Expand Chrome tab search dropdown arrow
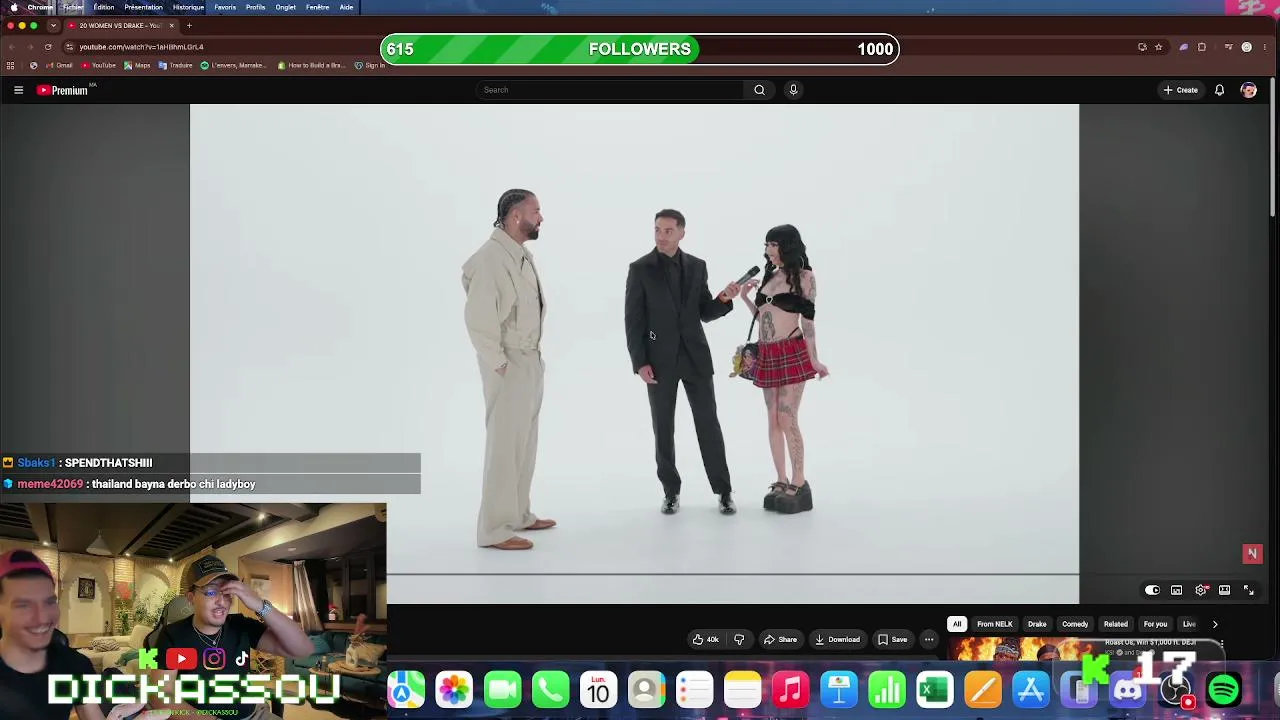Image resolution: width=1280 pixels, height=720 pixels. (53, 25)
